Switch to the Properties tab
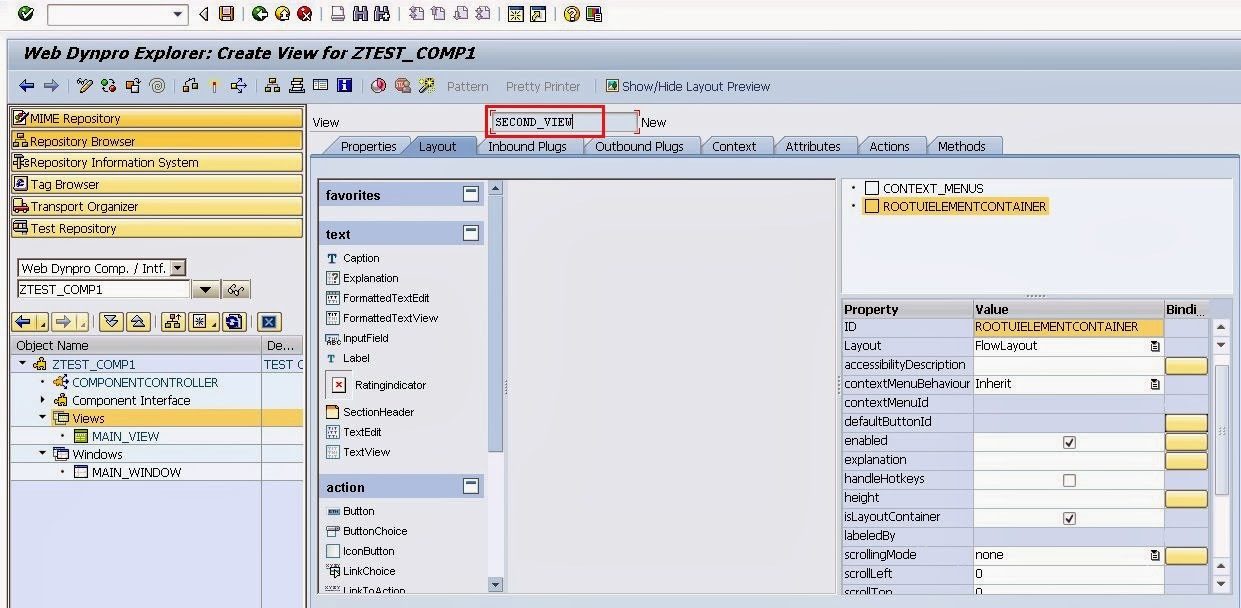The image size is (1241, 608). coord(368,146)
